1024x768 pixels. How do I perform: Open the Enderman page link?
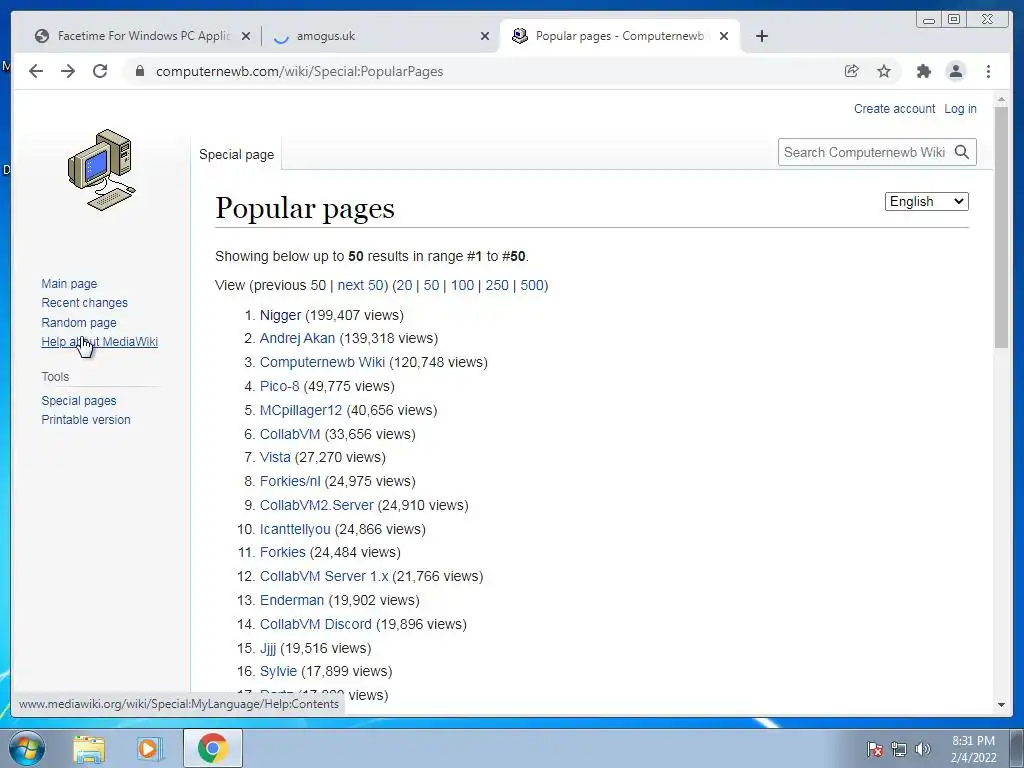point(292,600)
